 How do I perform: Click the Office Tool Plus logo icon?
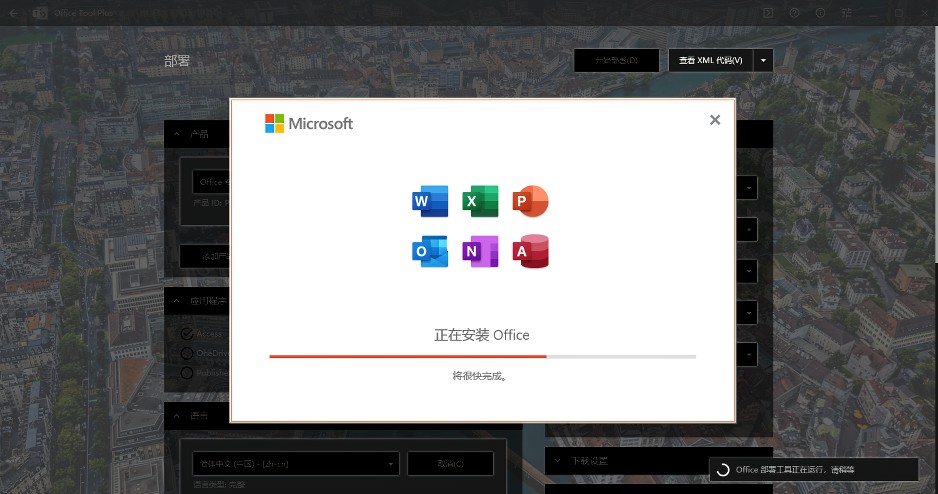pos(39,13)
